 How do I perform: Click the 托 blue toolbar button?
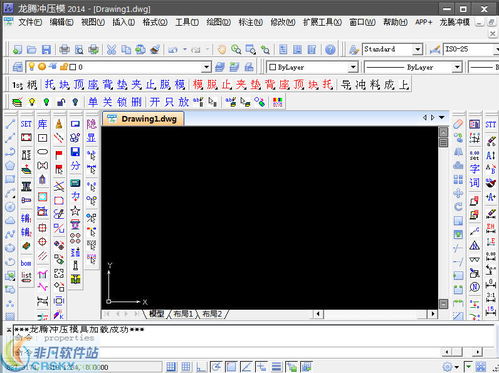pos(49,85)
